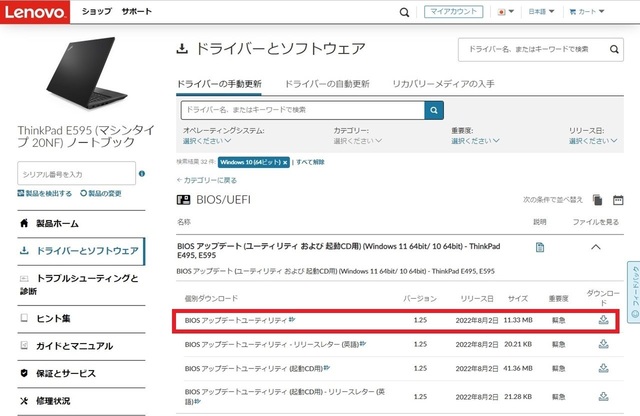Click the house icon next to 製品ホーム
Image resolution: width=640 pixels, height=416 pixels.
[24, 223]
